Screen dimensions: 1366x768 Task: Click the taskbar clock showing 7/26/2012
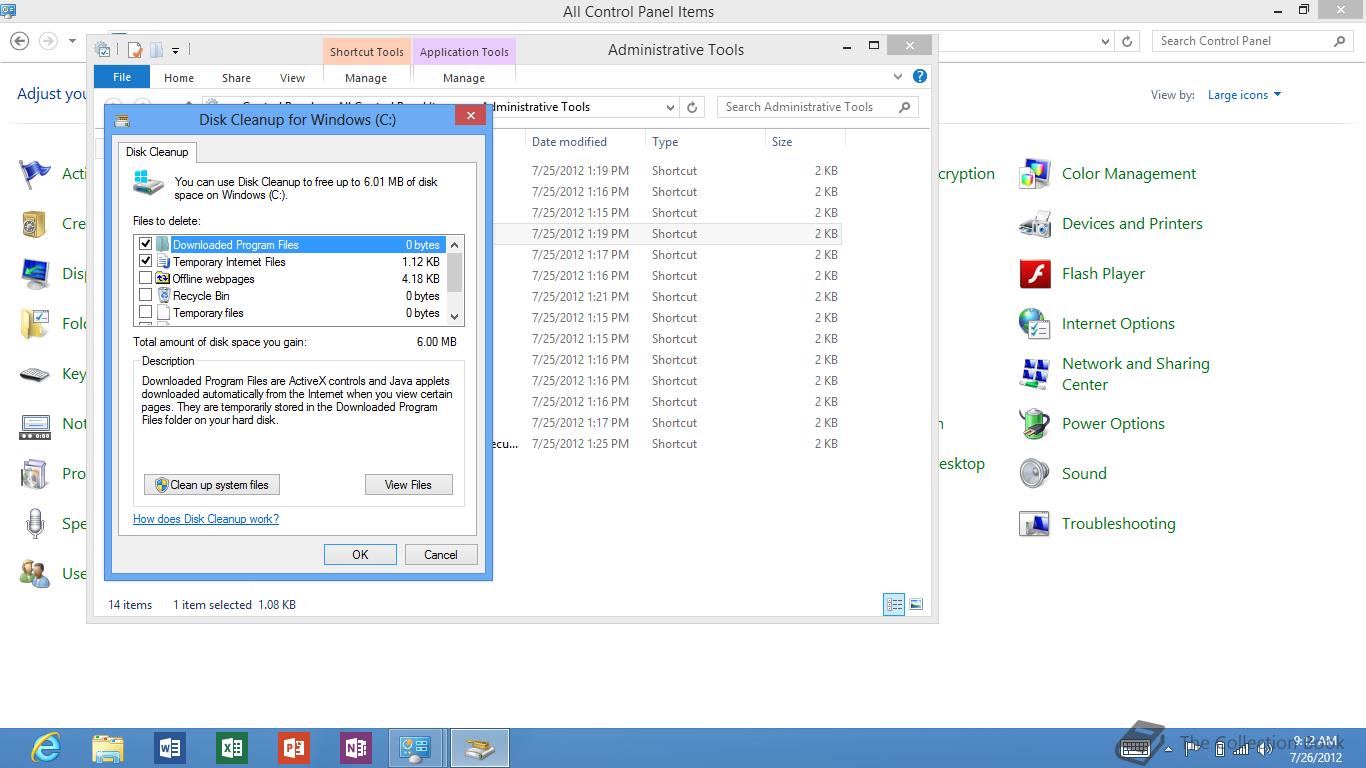1315,749
